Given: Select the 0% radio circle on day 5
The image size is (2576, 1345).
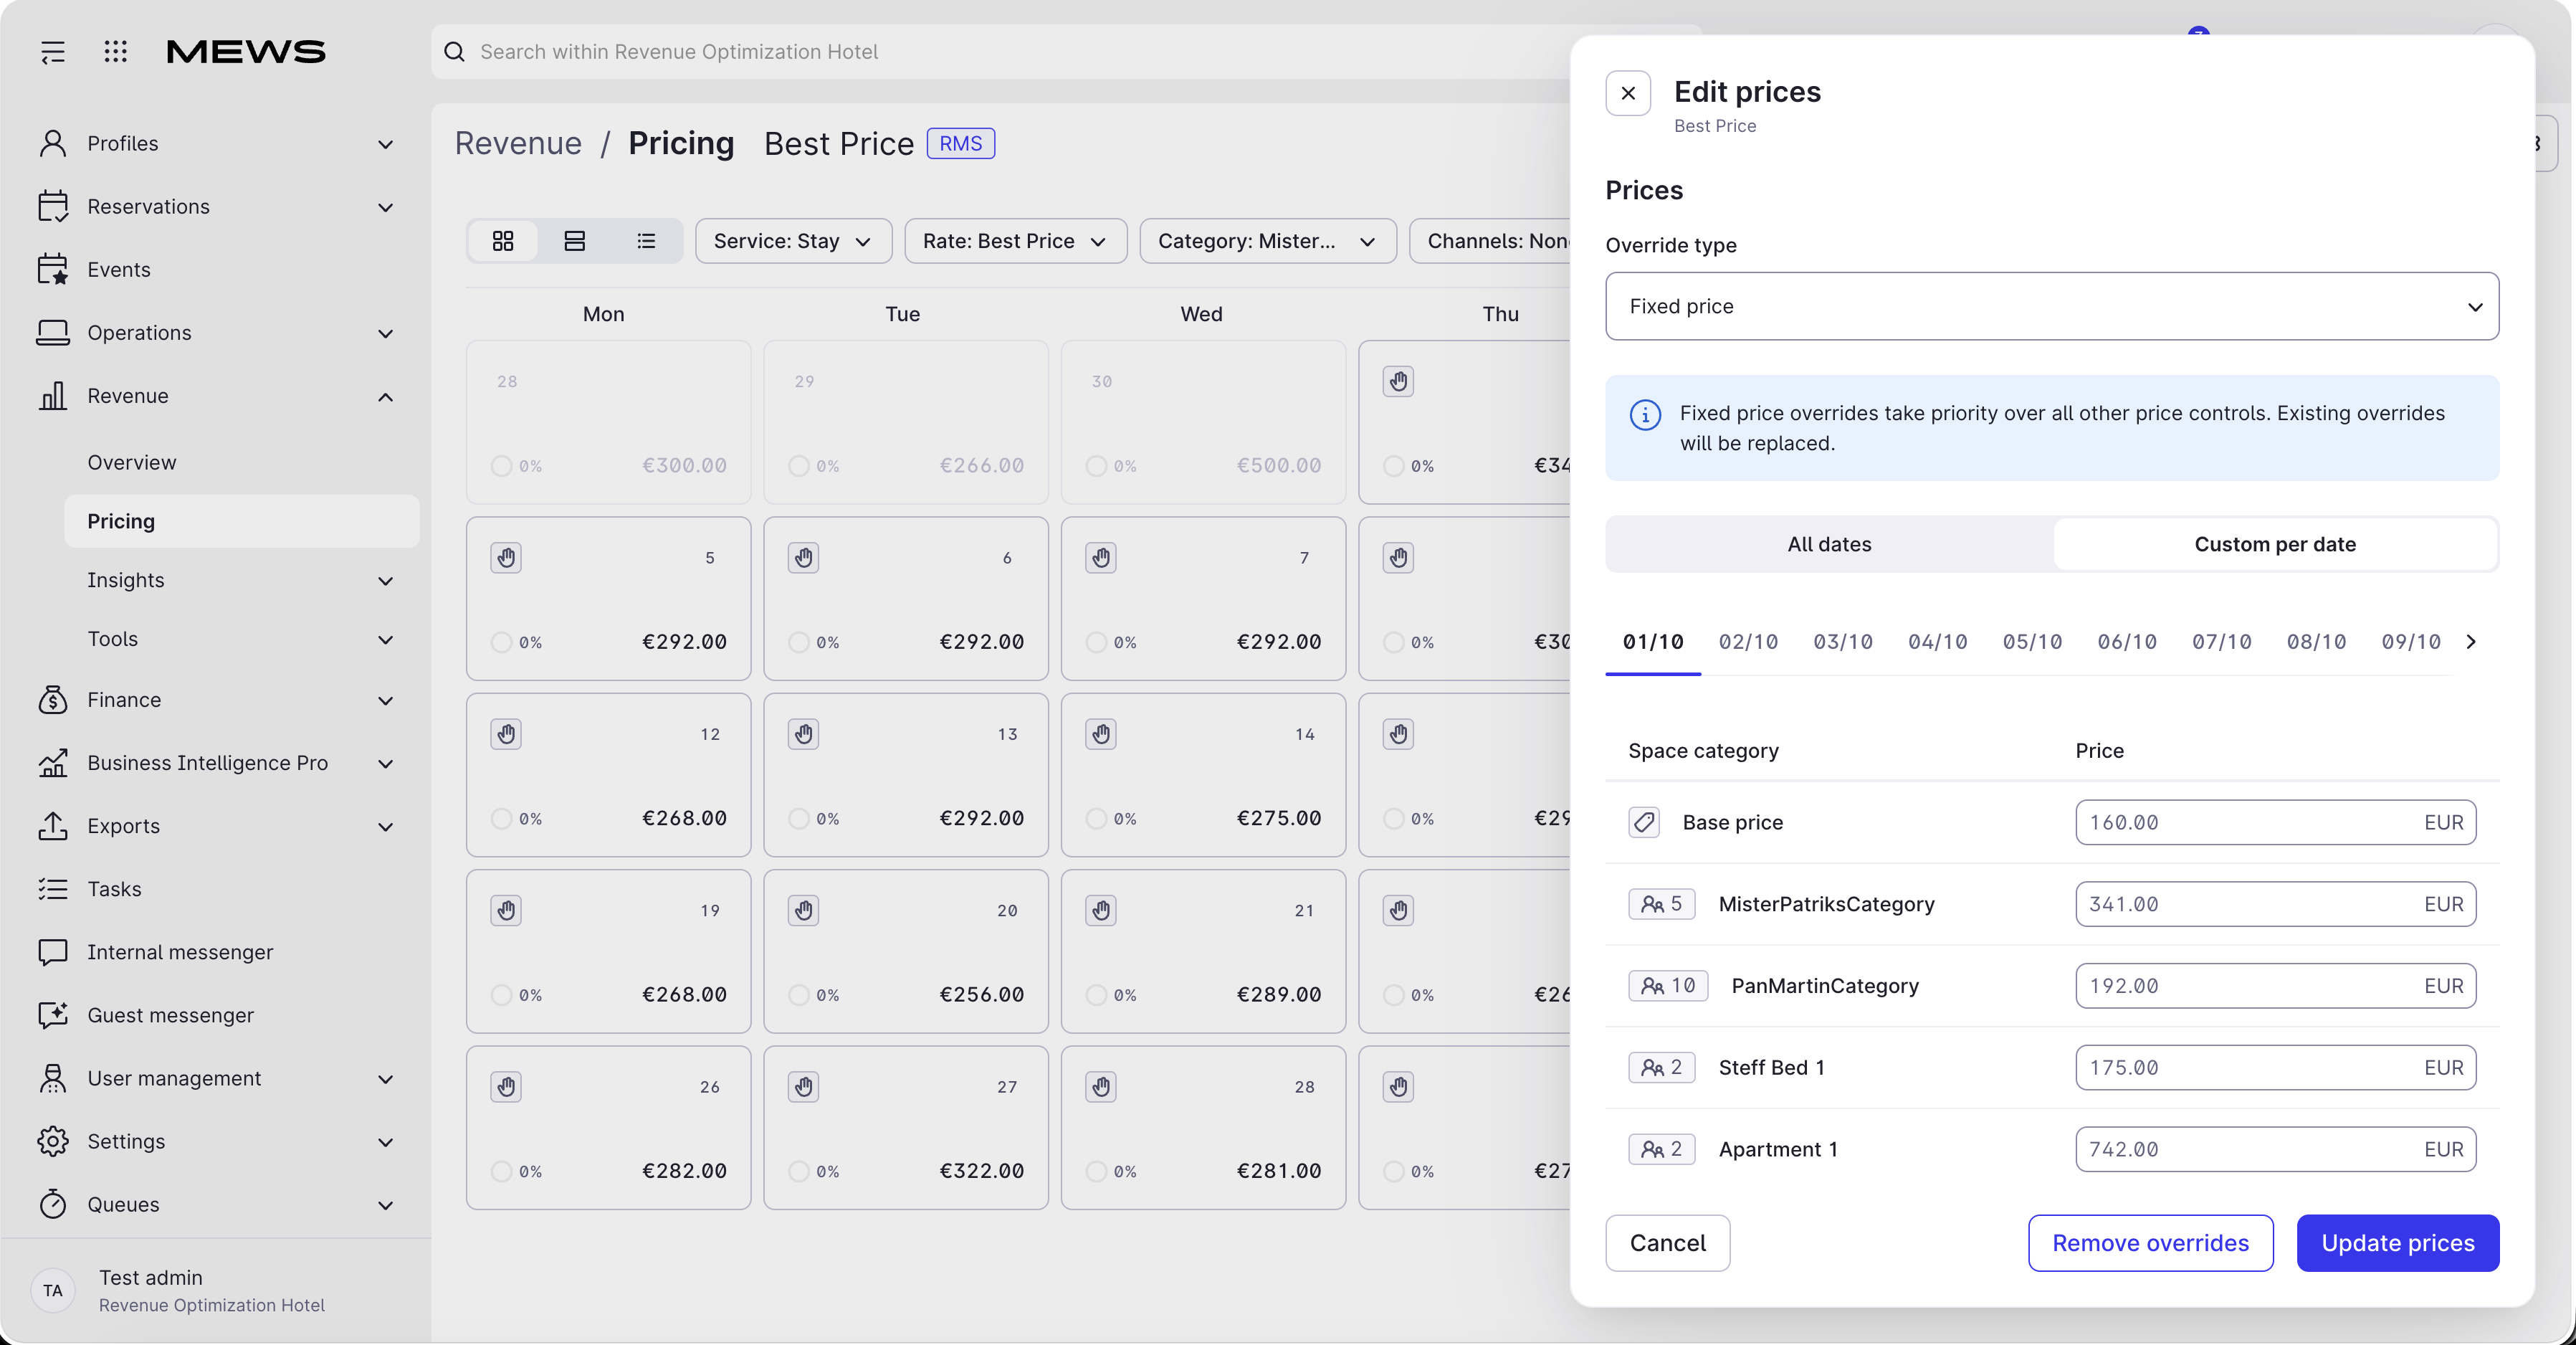Looking at the screenshot, I should (x=501, y=643).
